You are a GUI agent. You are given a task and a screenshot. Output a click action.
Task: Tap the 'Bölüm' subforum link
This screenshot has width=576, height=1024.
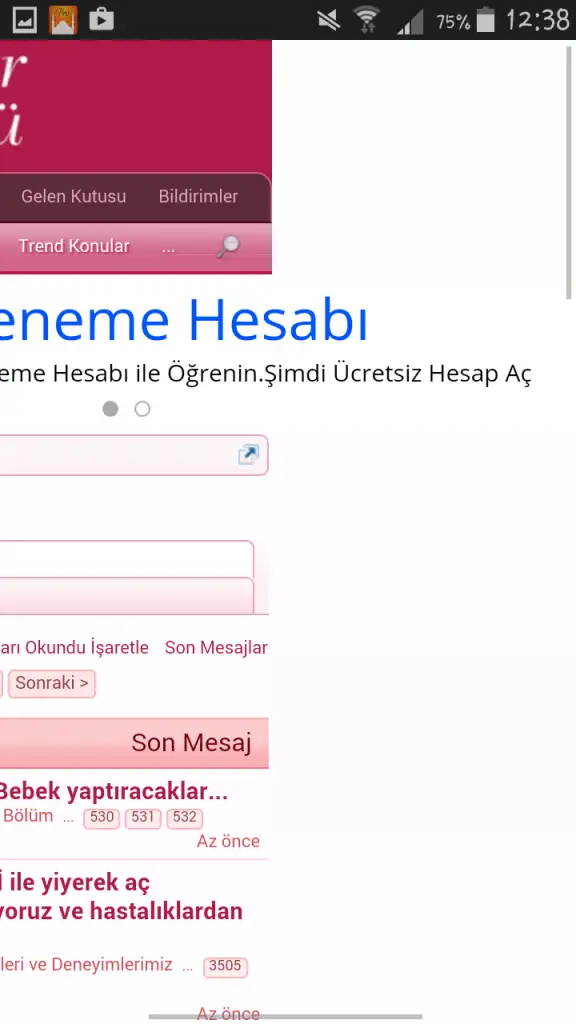click(28, 816)
